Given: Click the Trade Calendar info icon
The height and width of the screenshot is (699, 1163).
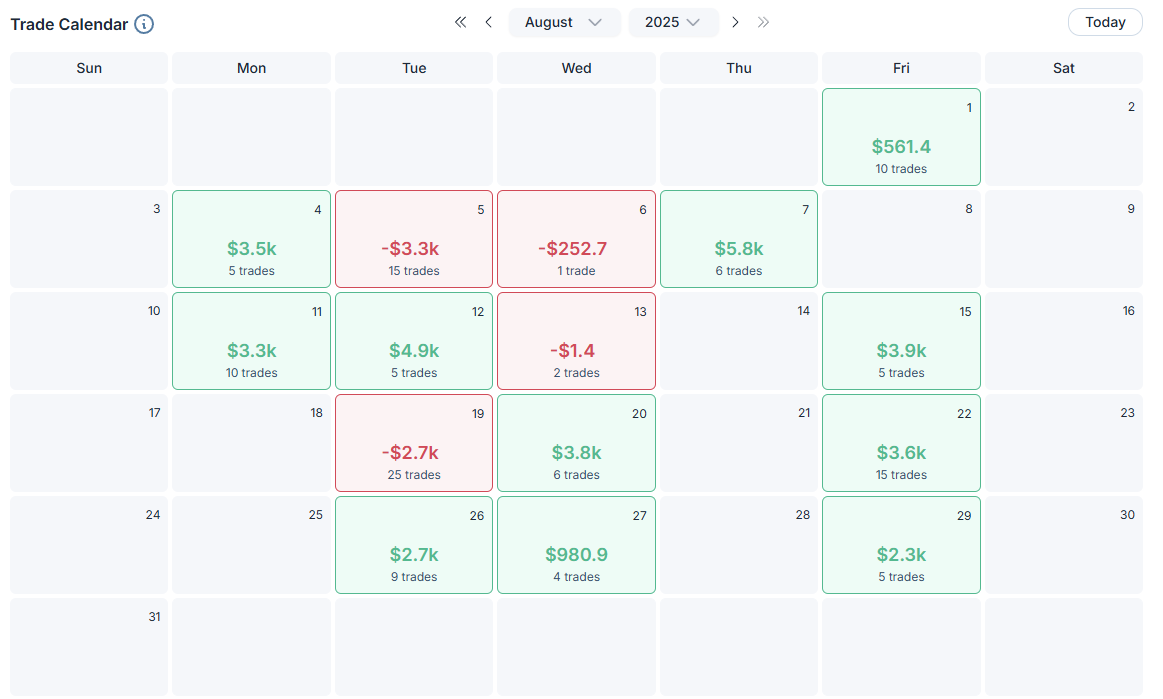Looking at the screenshot, I should 144,24.
